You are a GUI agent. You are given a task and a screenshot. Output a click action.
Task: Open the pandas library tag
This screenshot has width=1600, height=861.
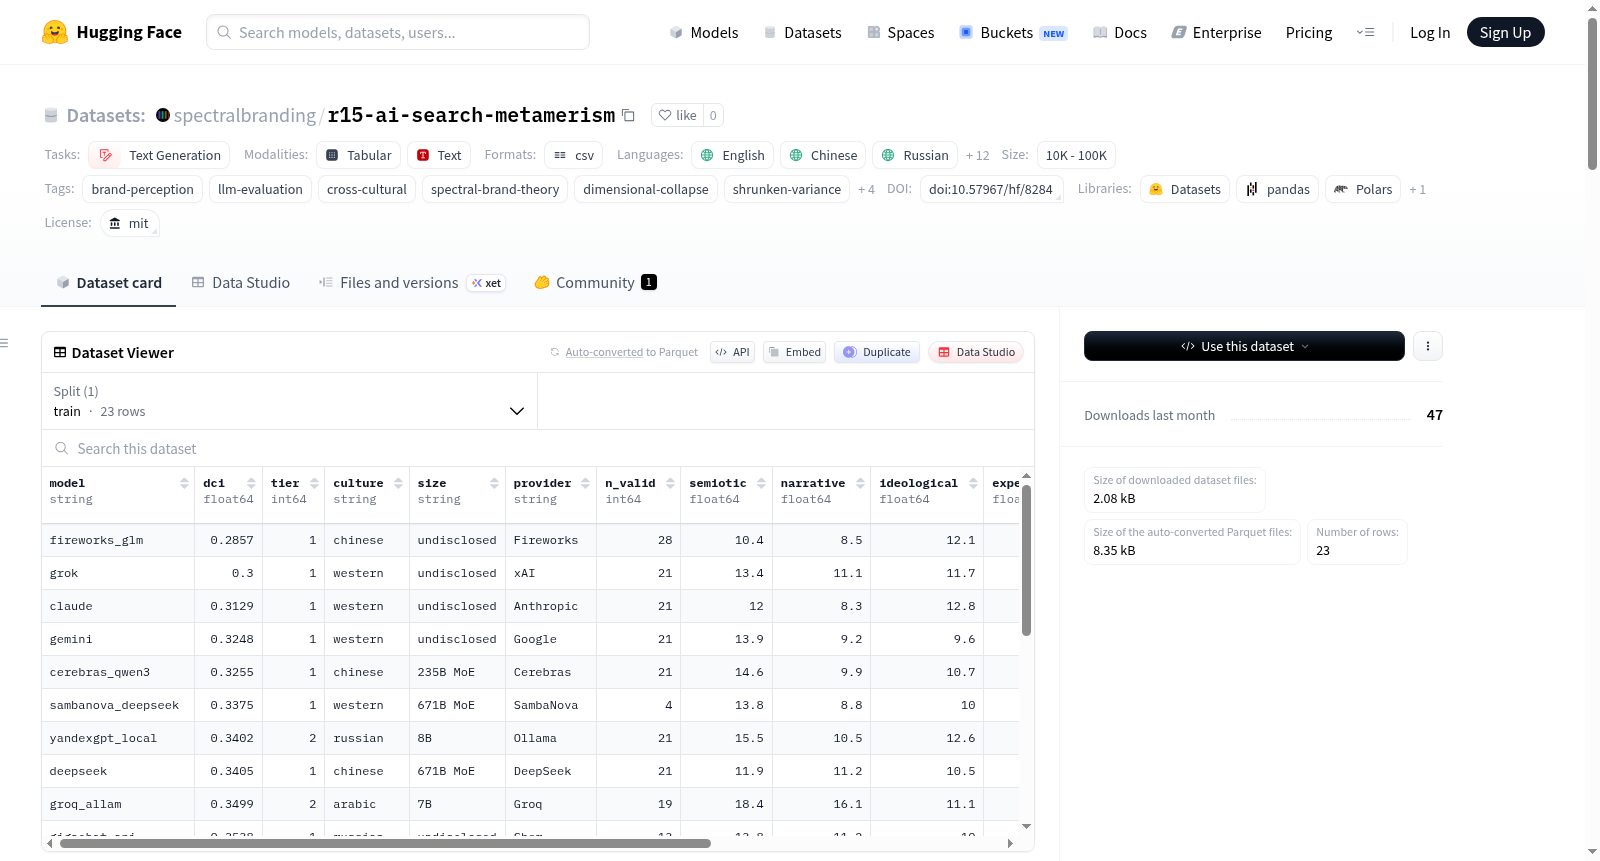pyautogui.click(x=1278, y=189)
